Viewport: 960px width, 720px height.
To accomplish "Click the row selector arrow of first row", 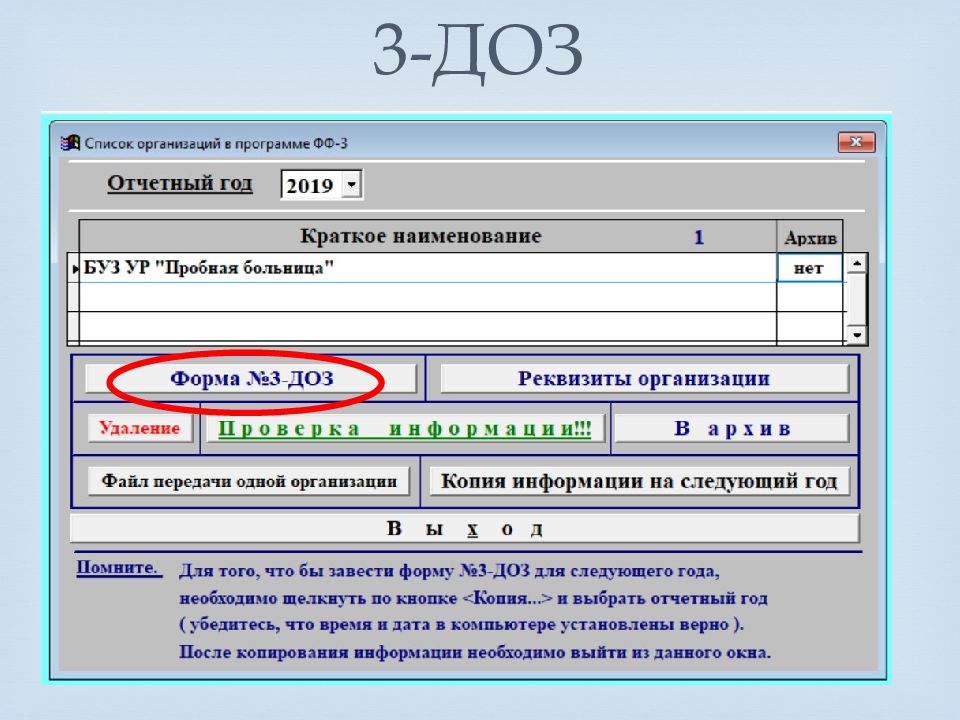I will coord(76,268).
